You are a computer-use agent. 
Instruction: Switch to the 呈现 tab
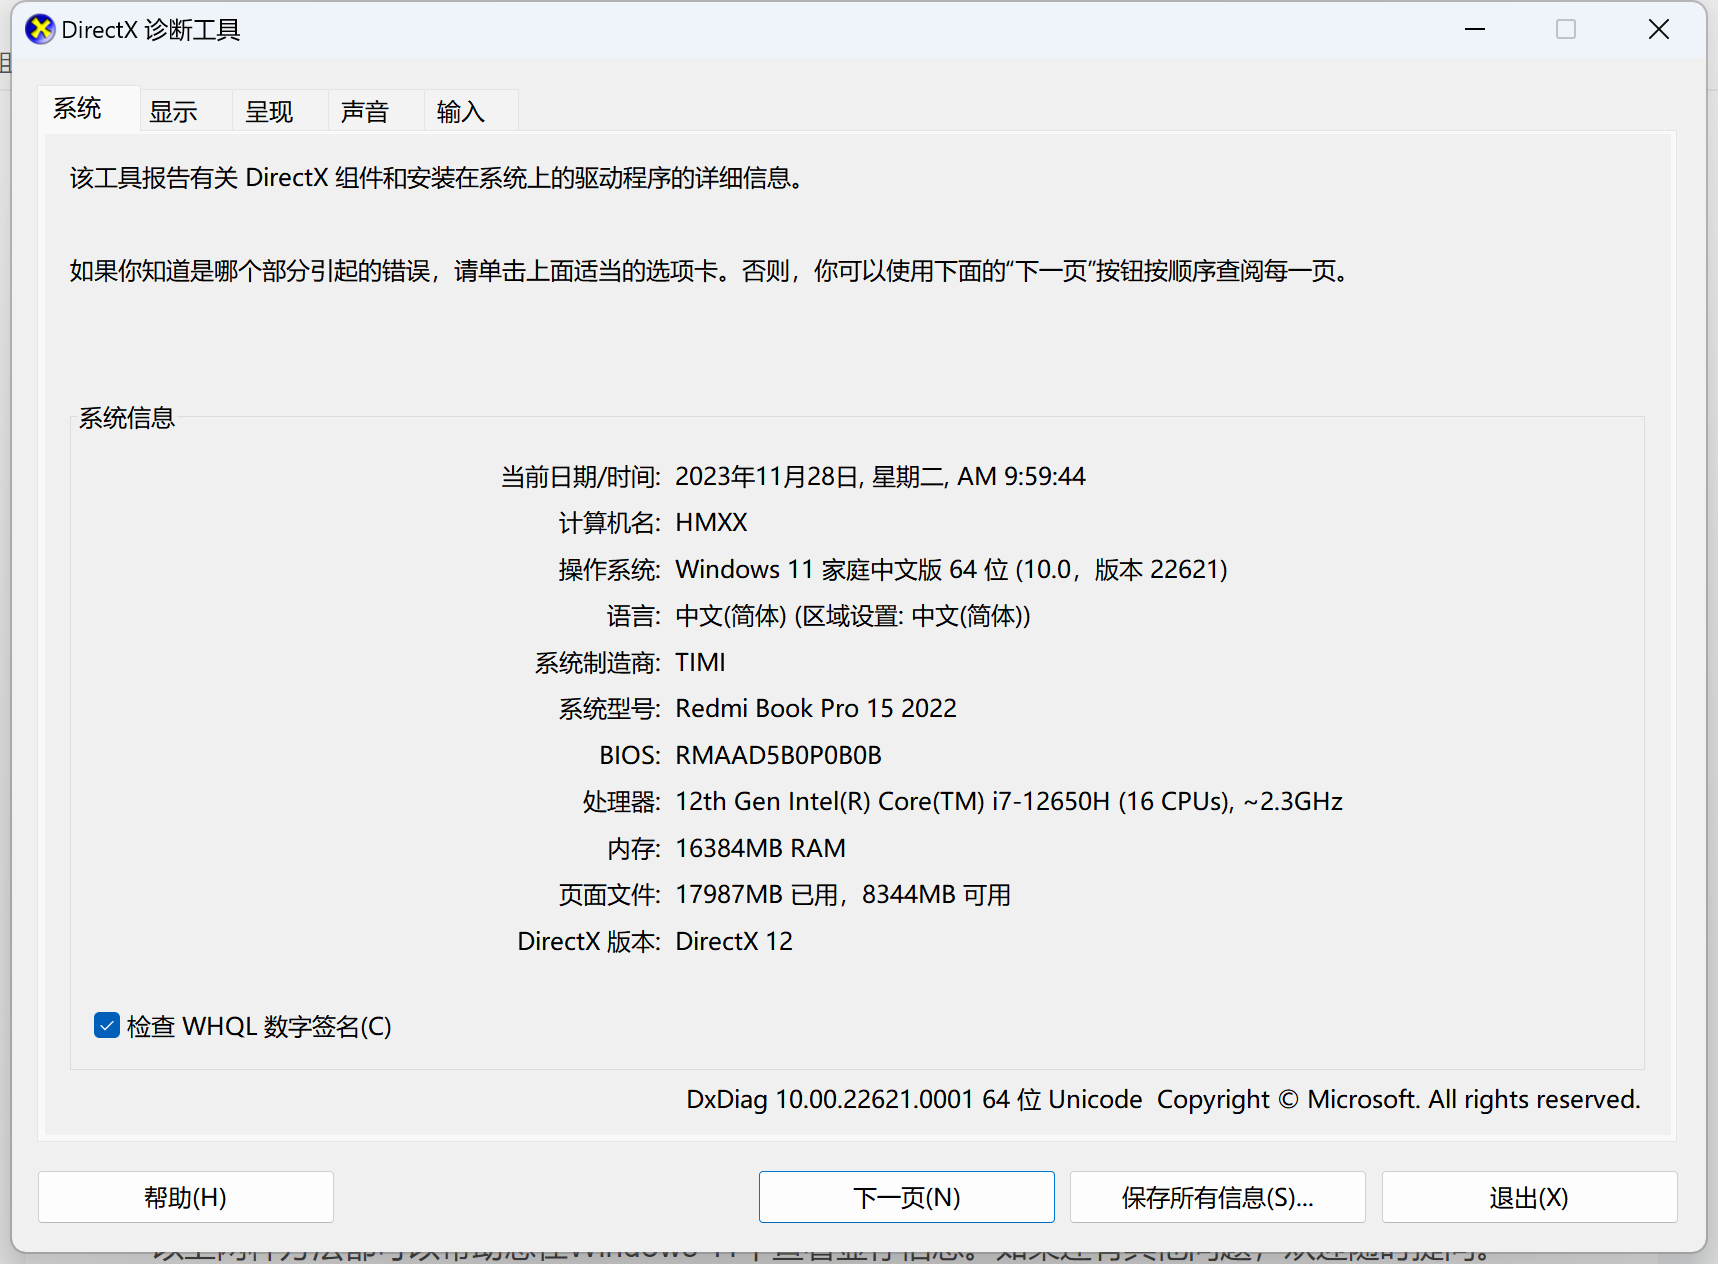pos(280,111)
